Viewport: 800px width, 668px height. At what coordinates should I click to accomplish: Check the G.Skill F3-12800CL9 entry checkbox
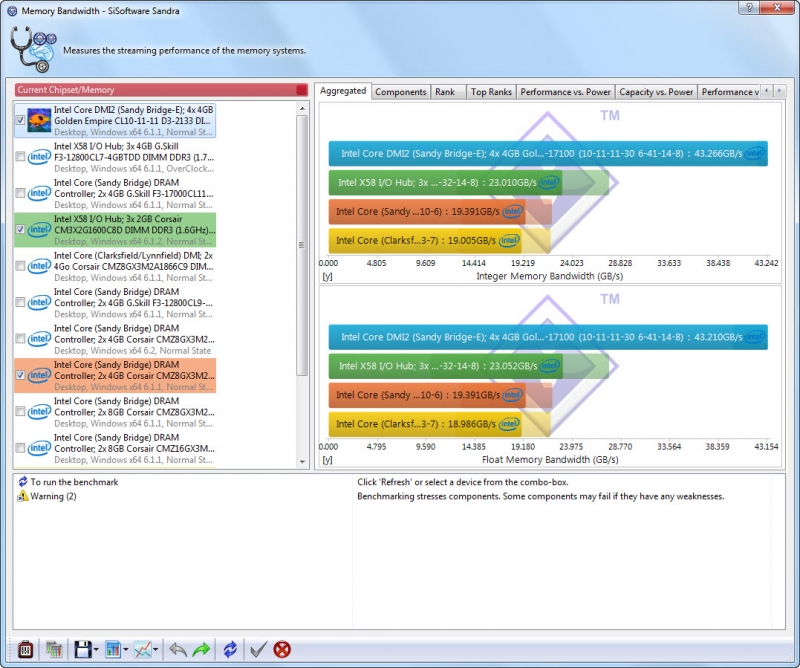point(20,302)
